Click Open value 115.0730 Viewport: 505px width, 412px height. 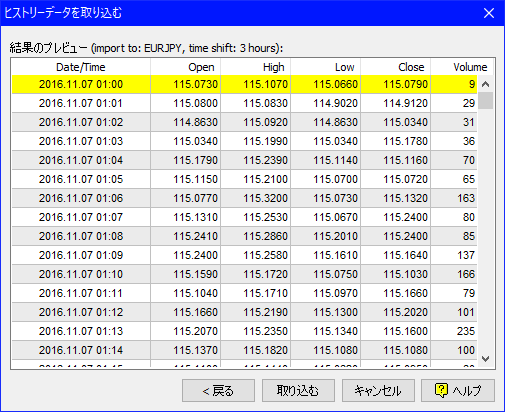(x=195, y=84)
